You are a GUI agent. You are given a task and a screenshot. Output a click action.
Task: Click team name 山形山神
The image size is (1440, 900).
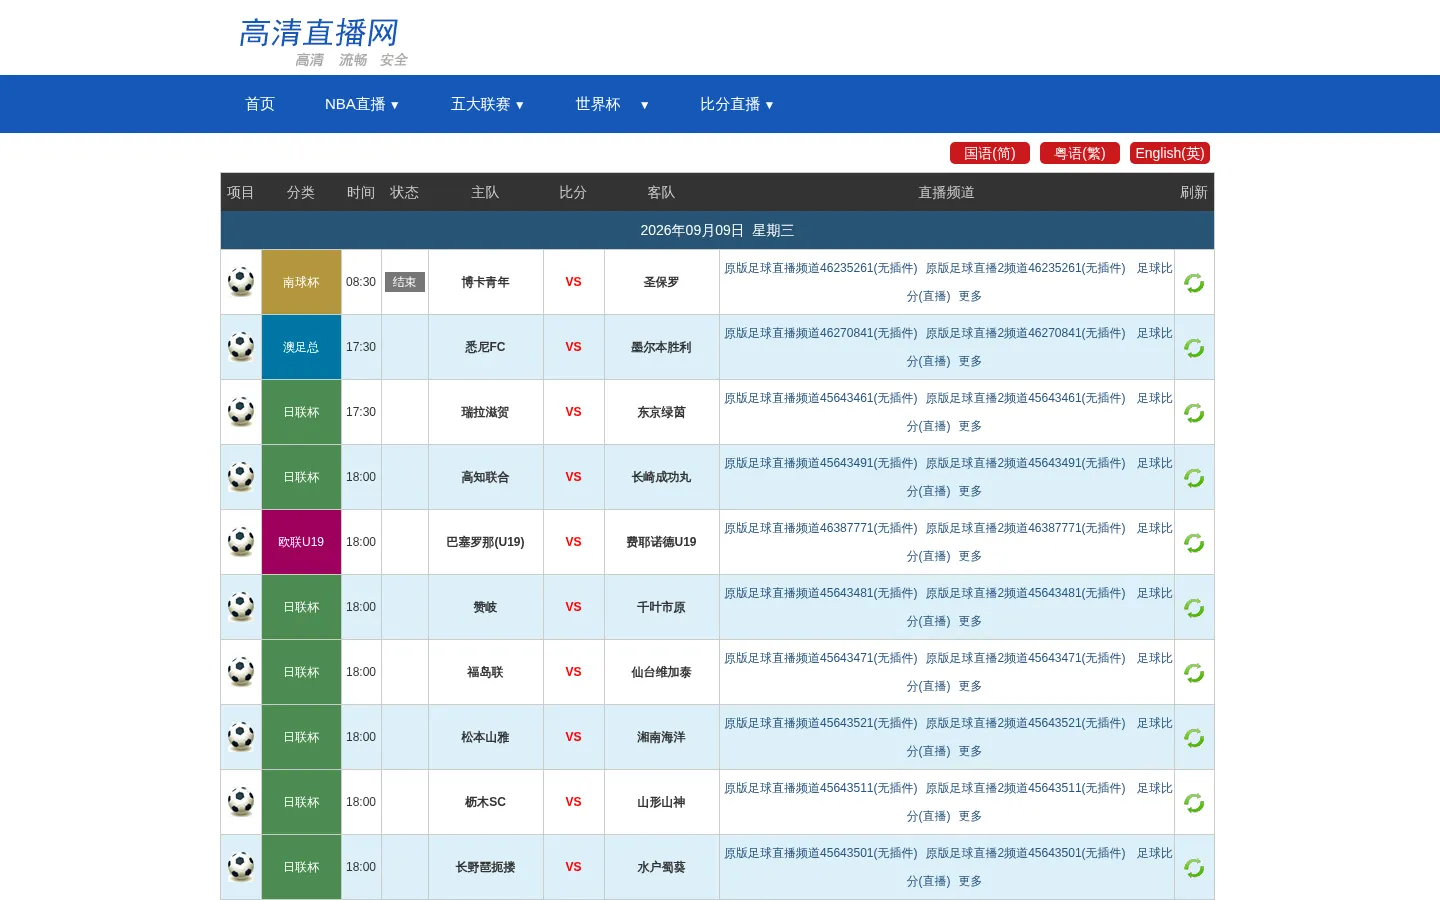click(x=661, y=802)
